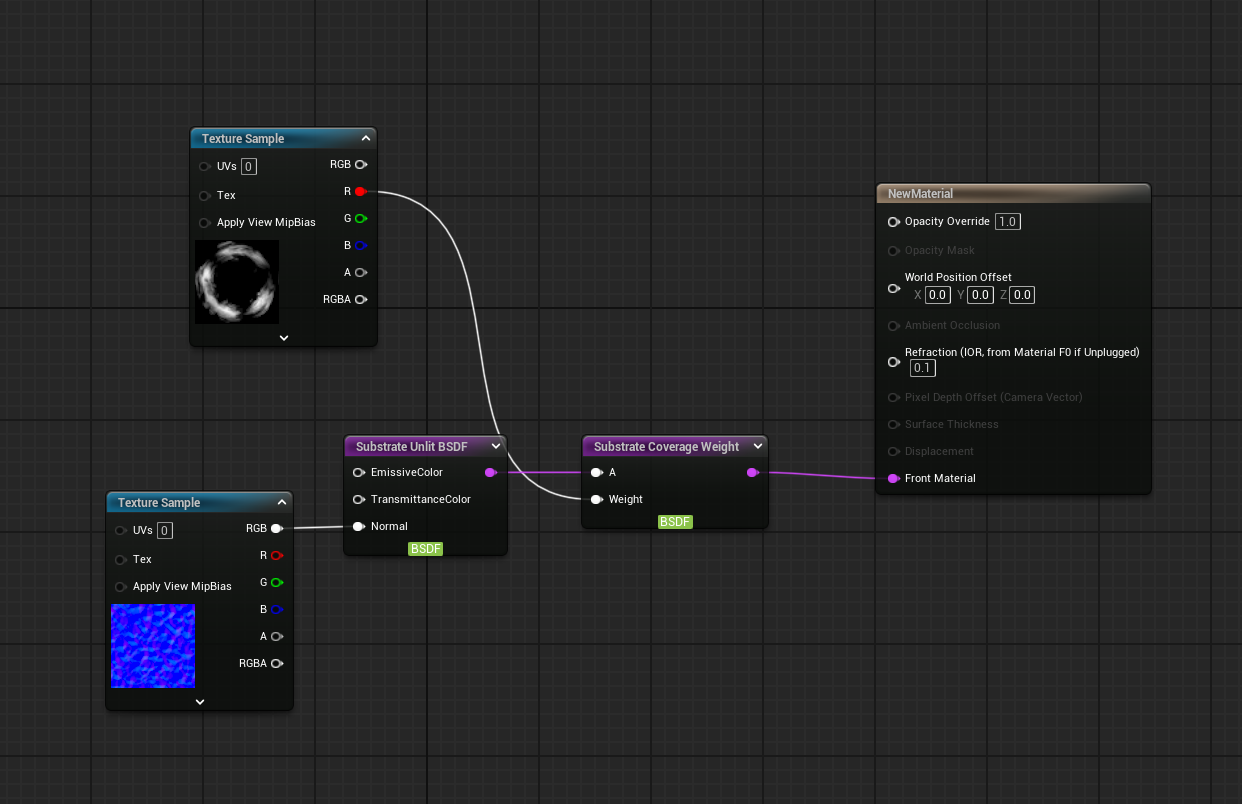Collapse the top Texture Sample node header arrow
The height and width of the screenshot is (804, 1242).
click(x=366, y=139)
